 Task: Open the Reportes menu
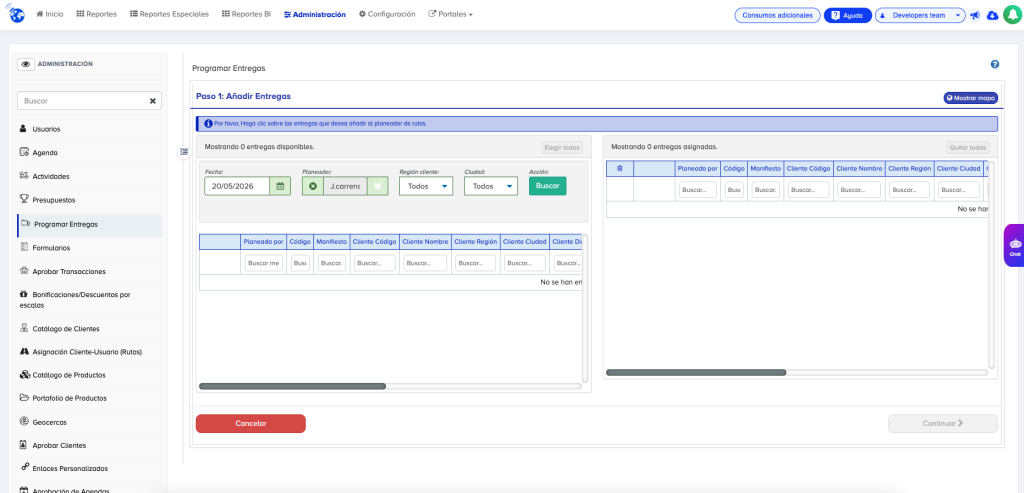click(97, 14)
